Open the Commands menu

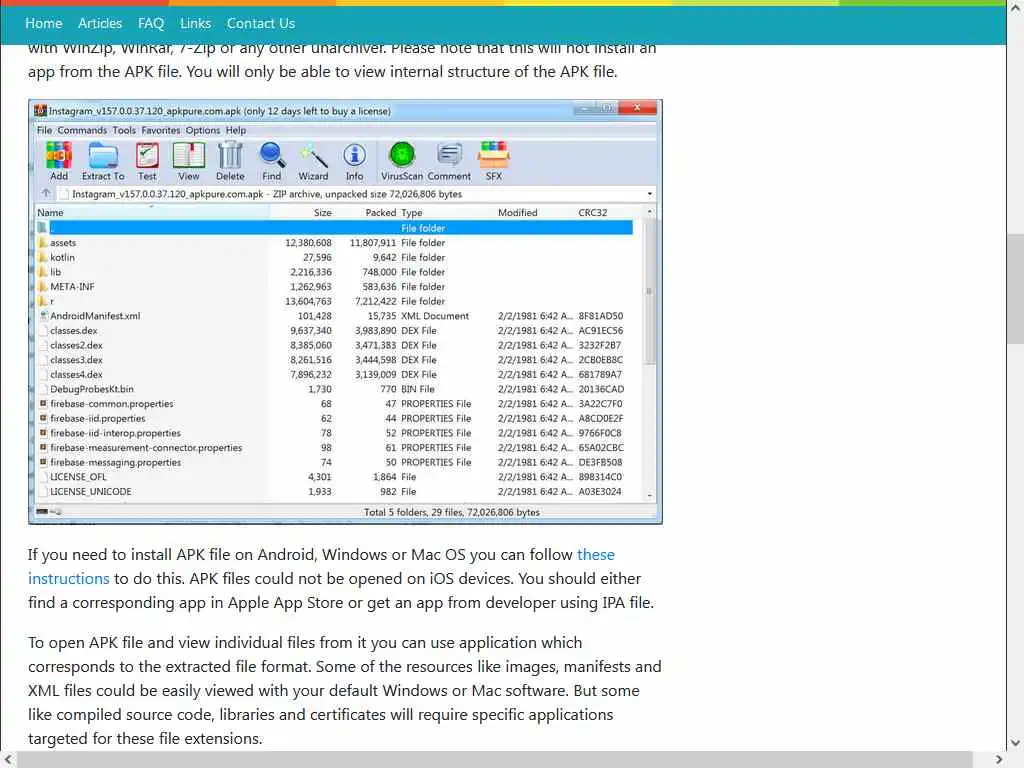coord(82,130)
